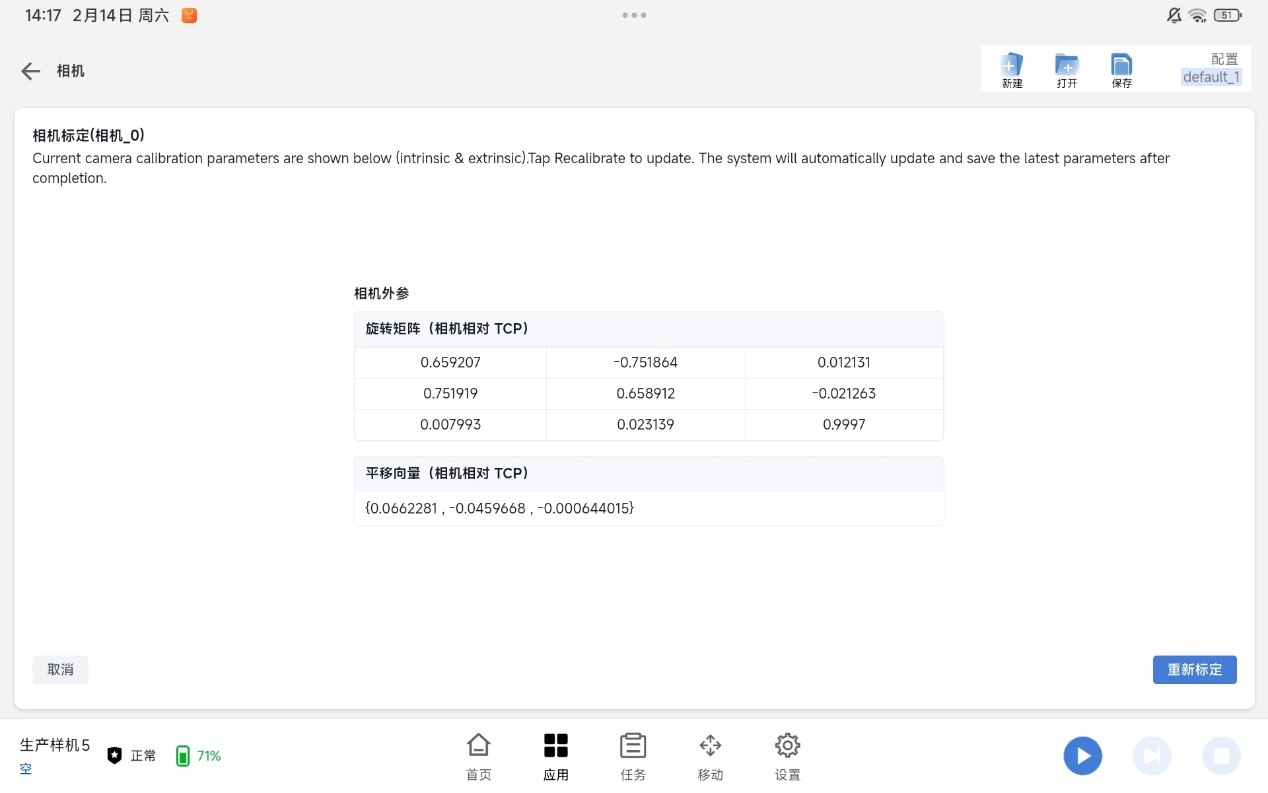Select the default_1 configuration name
The image size is (1268, 793).
pos(1210,77)
